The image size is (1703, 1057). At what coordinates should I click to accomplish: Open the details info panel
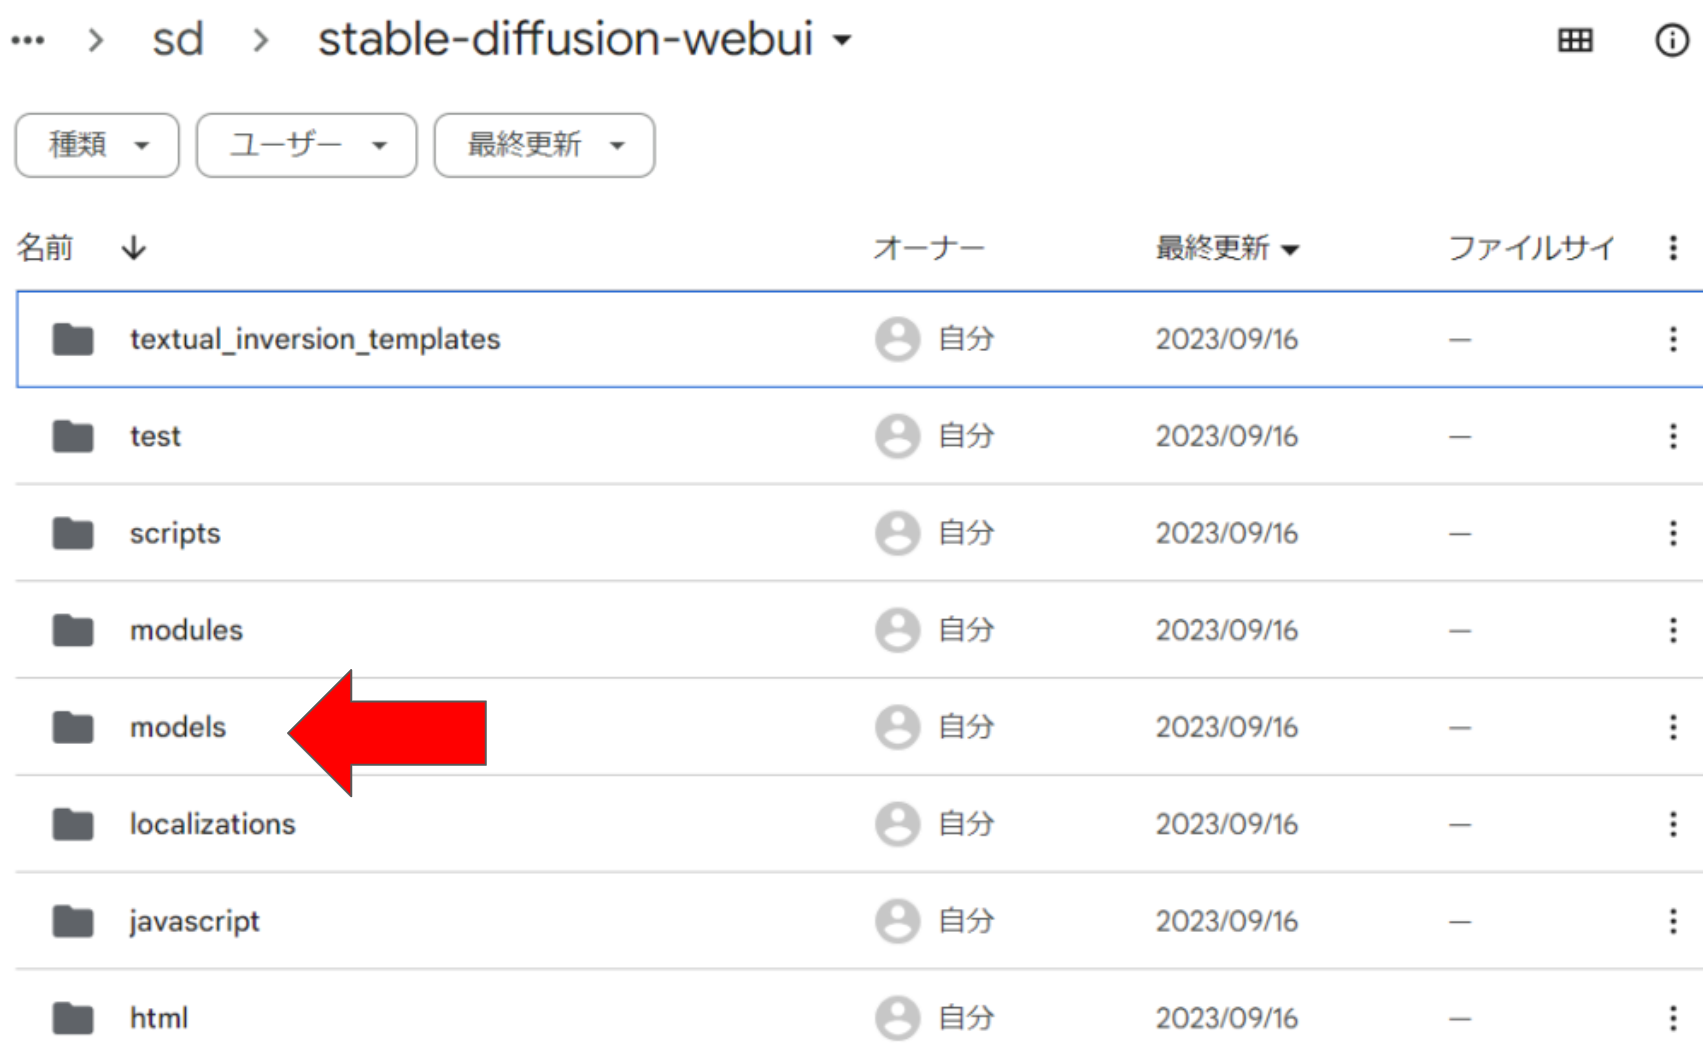point(1671,40)
